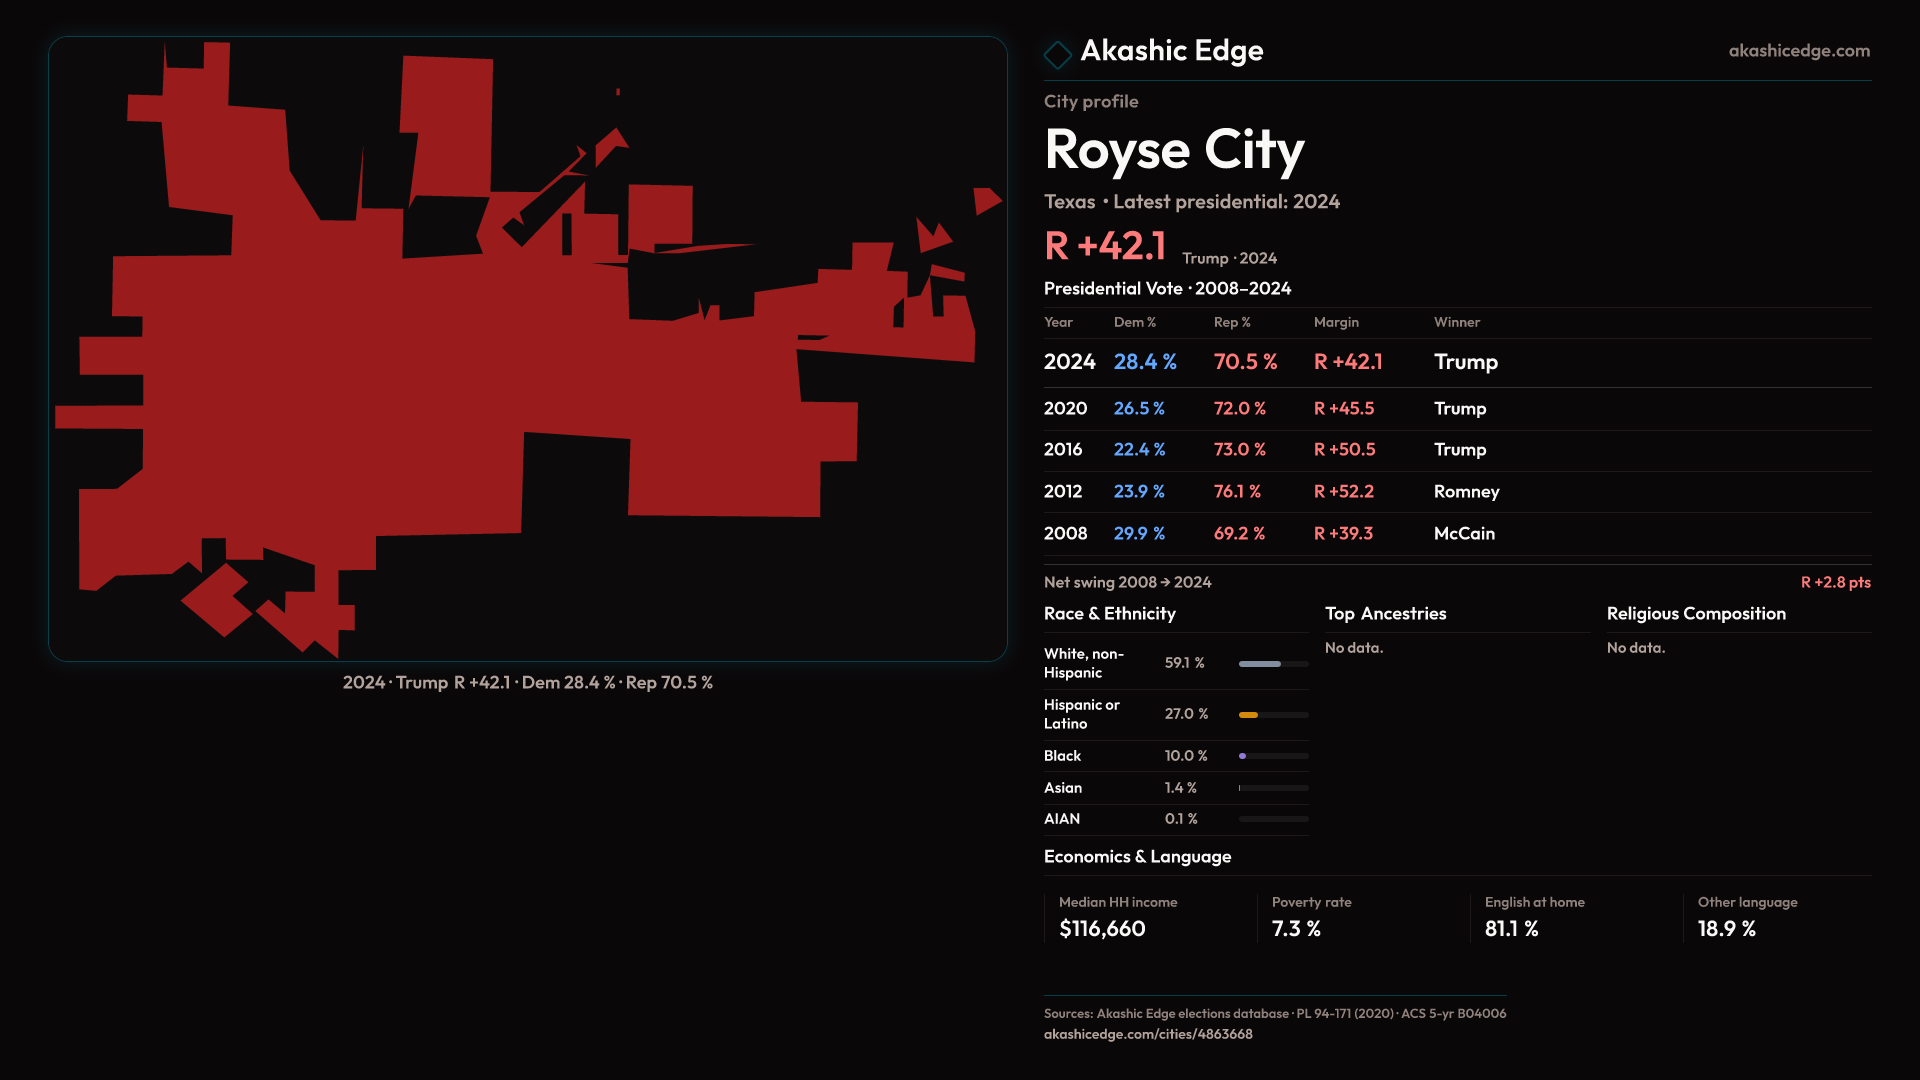Click the Race & Ethnicity section heading
Viewport: 1920px width, 1080px height.
click(x=1109, y=614)
